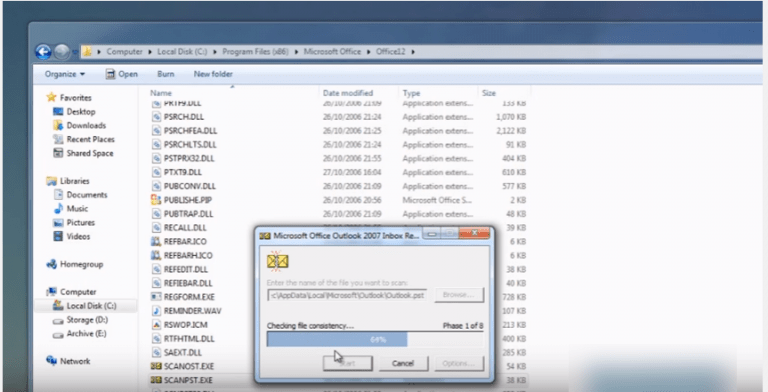Image resolution: width=768 pixels, height=392 pixels.
Task: Open the Organize dropdown menu
Action: [65, 74]
